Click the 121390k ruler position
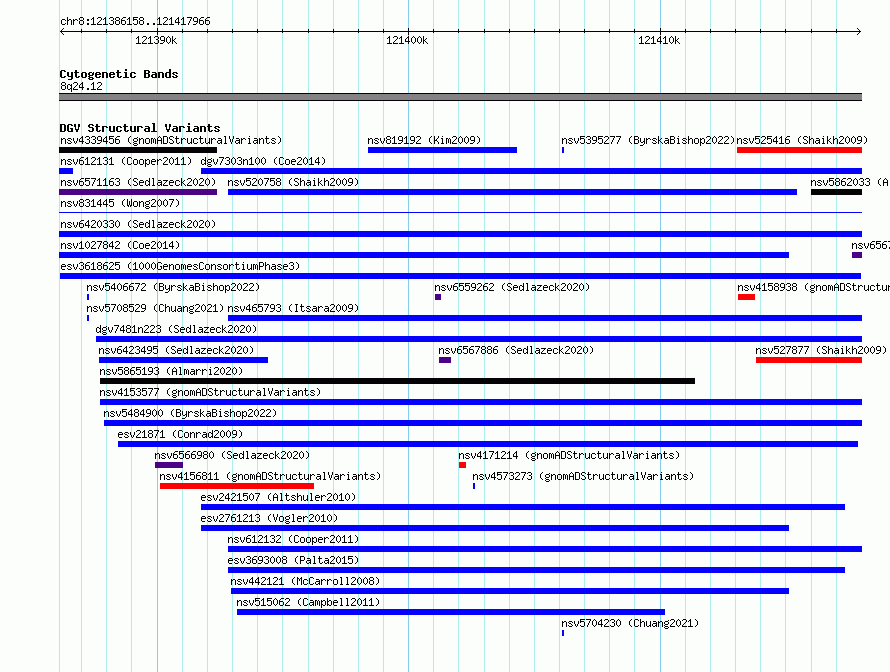The height and width of the screenshot is (672, 890). coord(156,40)
